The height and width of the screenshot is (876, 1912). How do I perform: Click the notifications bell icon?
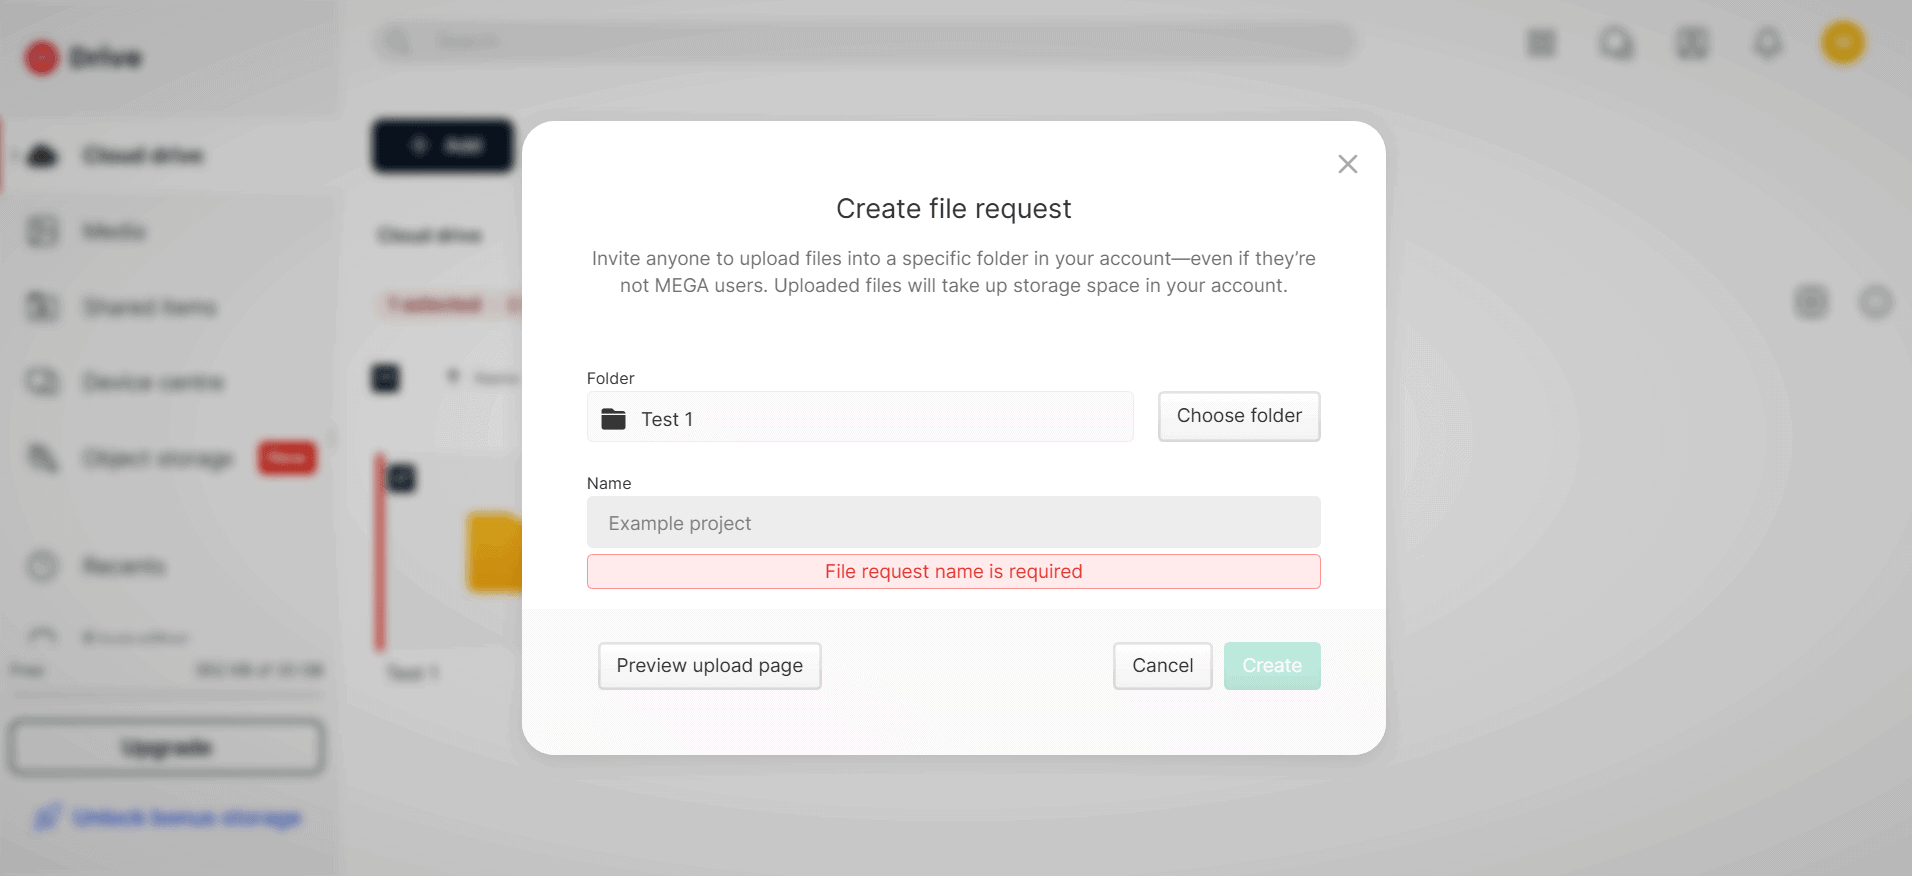tap(1768, 43)
